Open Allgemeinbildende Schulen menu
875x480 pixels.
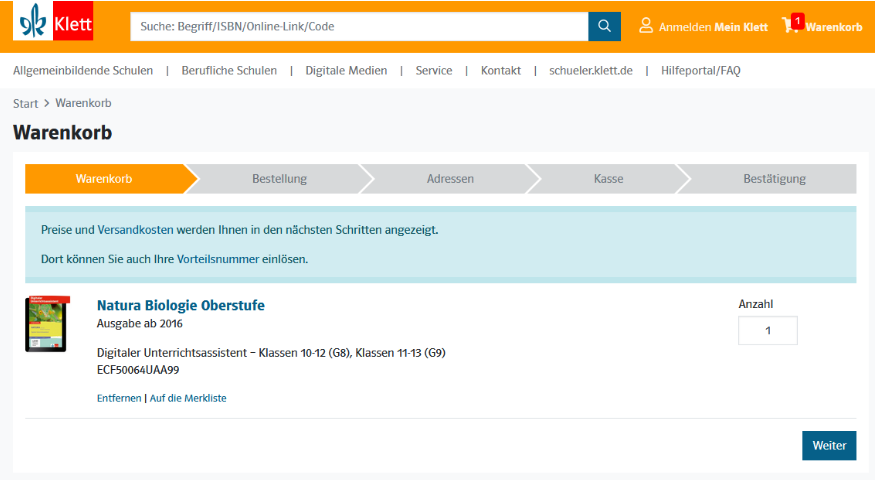click(x=83, y=70)
